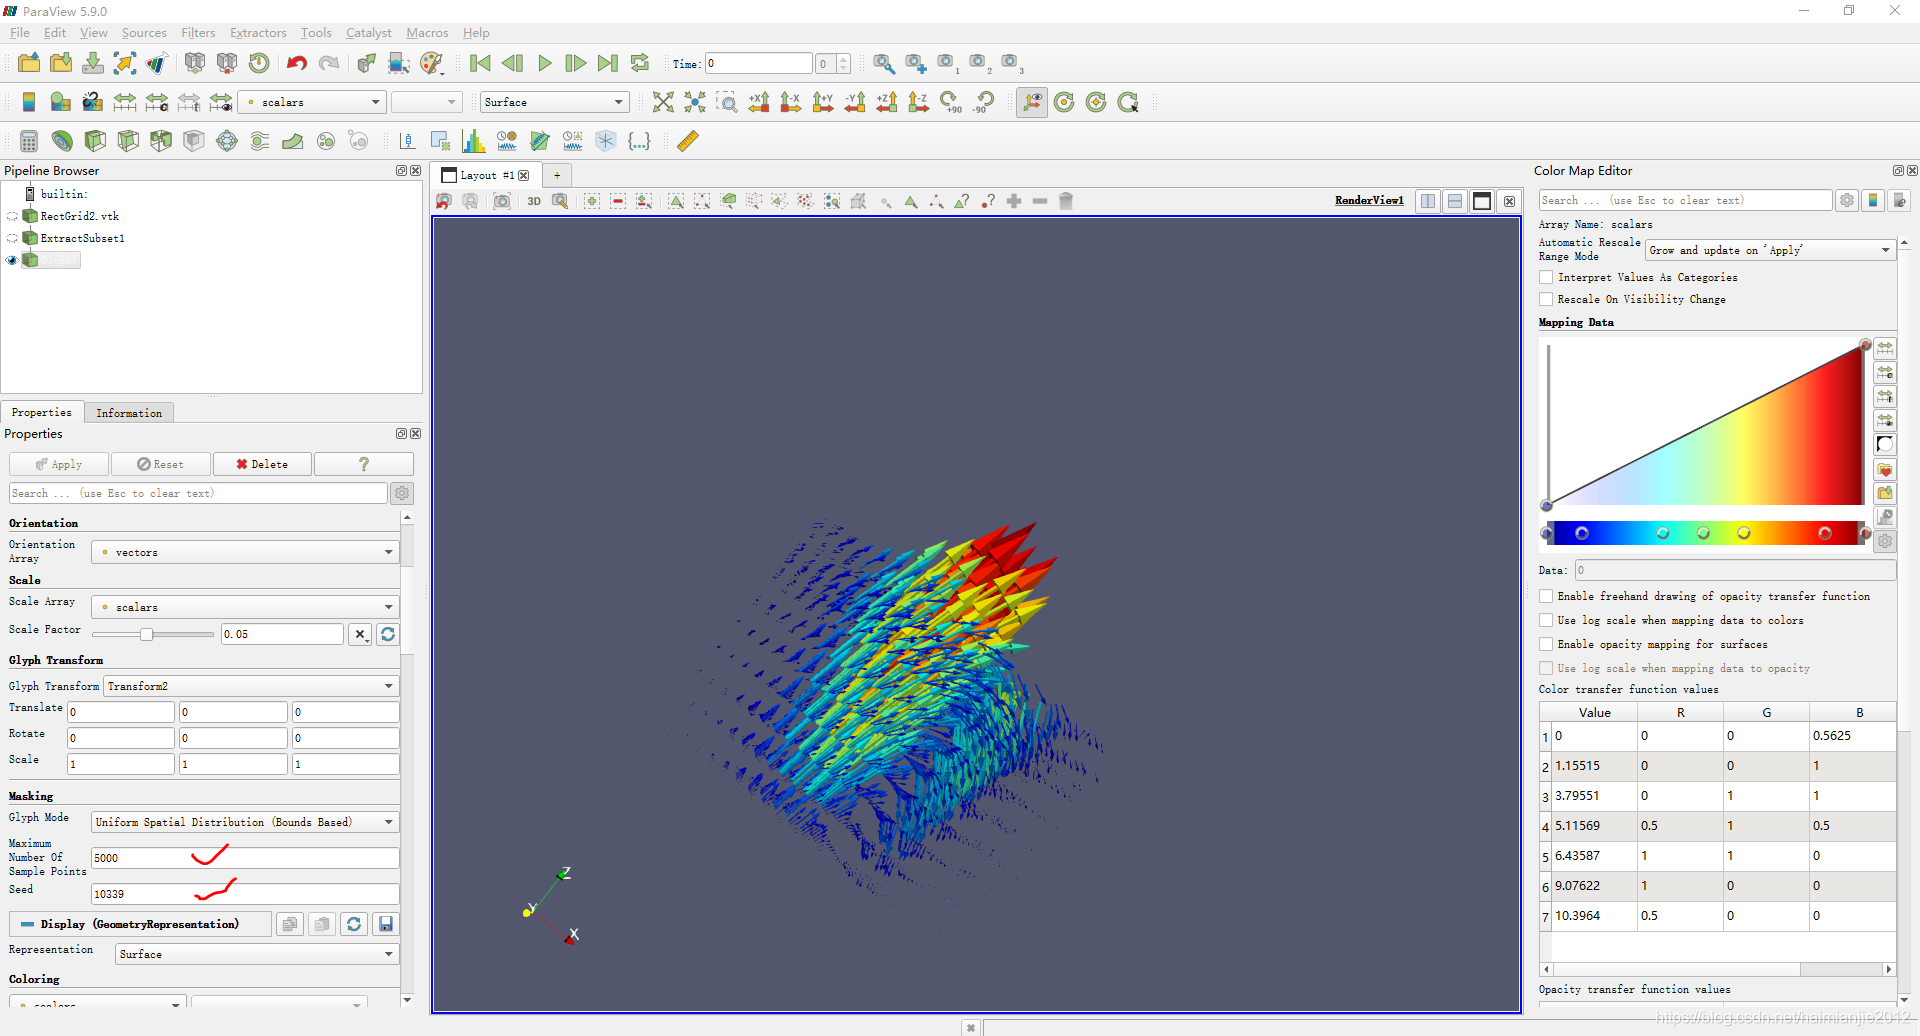Enable log scale when mapping data to colors
The image size is (1920, 1036).
(1547, 620)
